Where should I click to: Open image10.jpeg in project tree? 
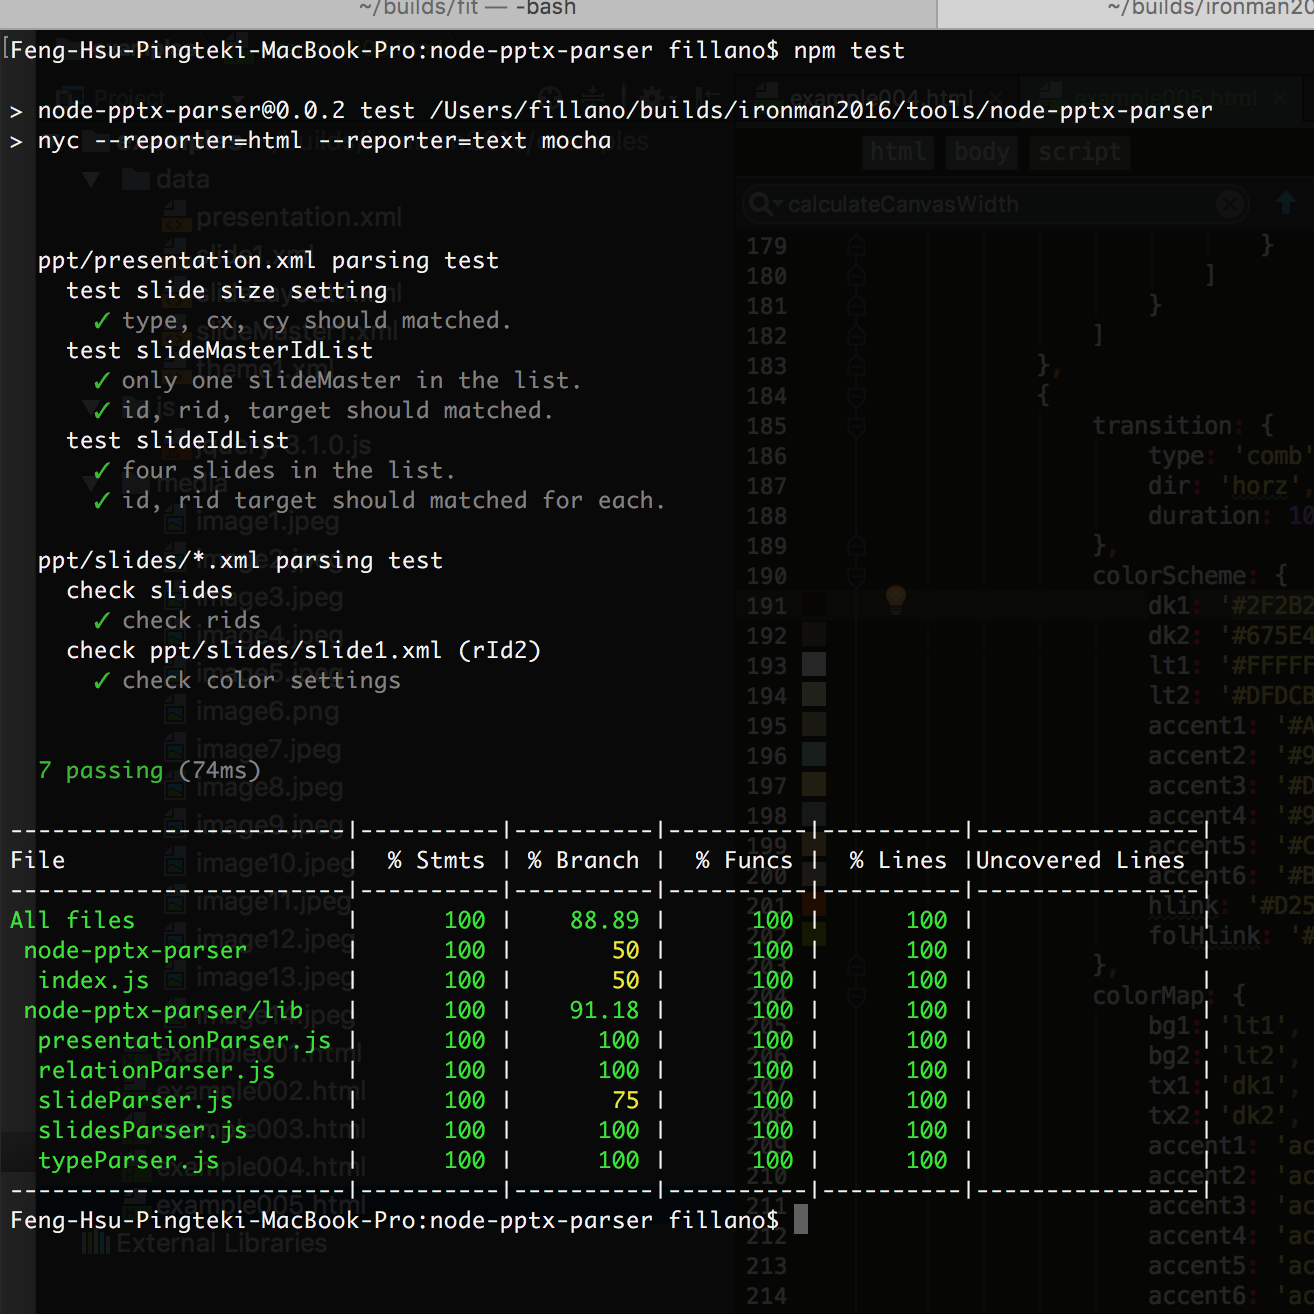pos(260,864)
